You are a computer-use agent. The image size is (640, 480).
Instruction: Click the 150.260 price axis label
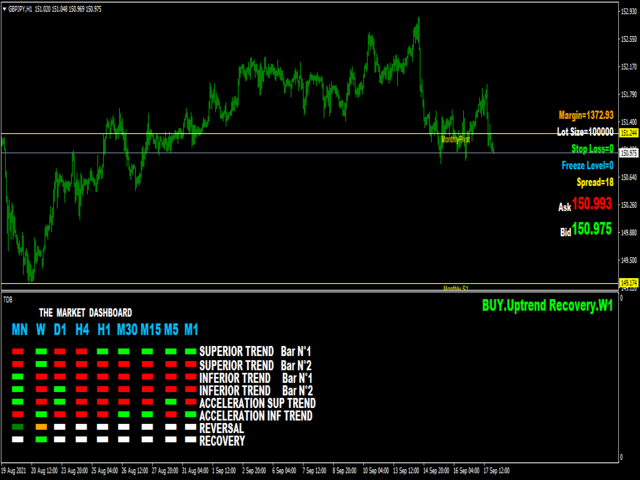[629, 204]
